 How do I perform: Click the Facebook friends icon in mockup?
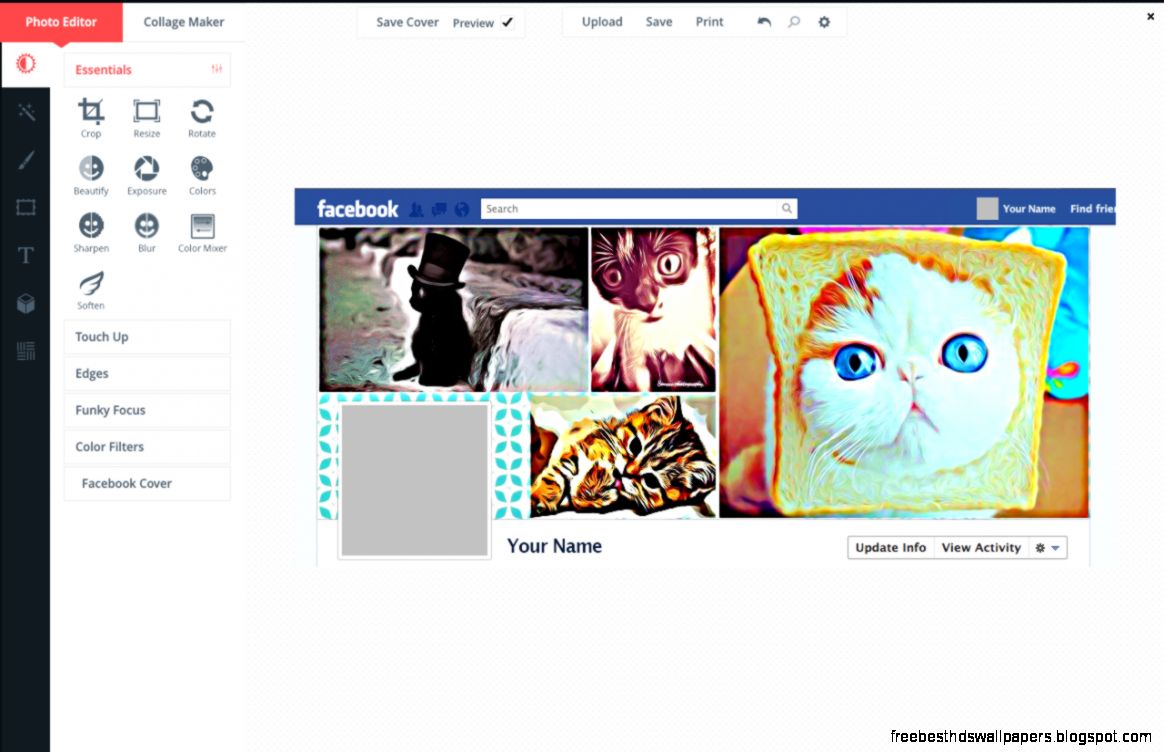click(x=416, y=210)
